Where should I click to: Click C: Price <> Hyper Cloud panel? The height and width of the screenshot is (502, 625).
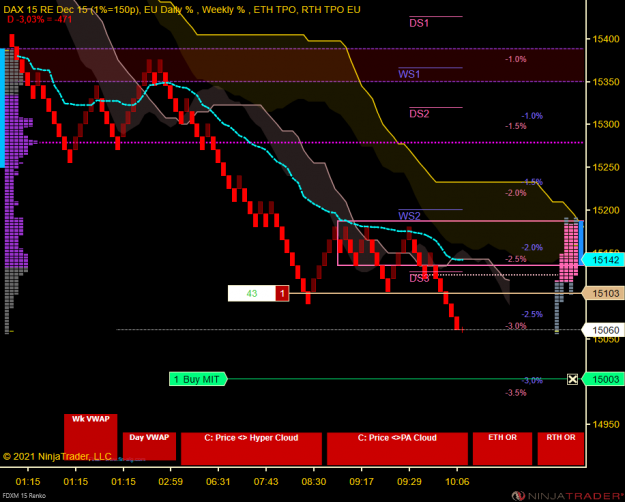[x=251, y=448]
